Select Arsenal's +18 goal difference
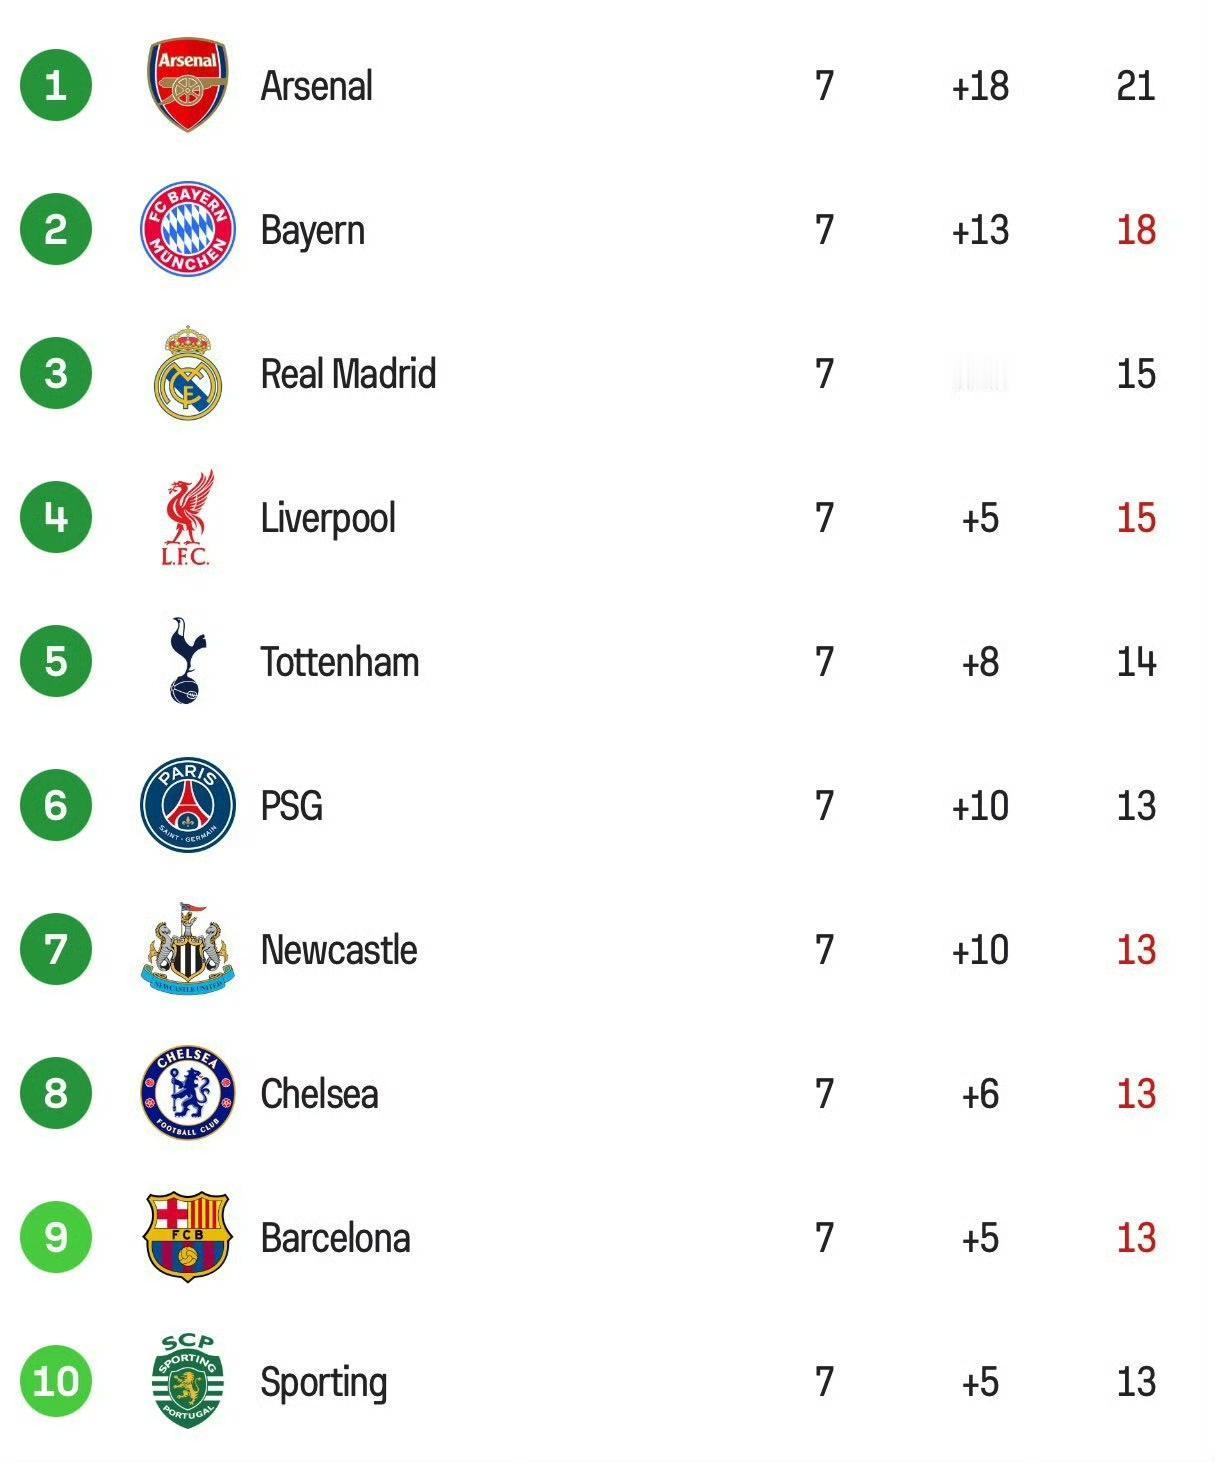1215x1462 pixels. [980, 86]
